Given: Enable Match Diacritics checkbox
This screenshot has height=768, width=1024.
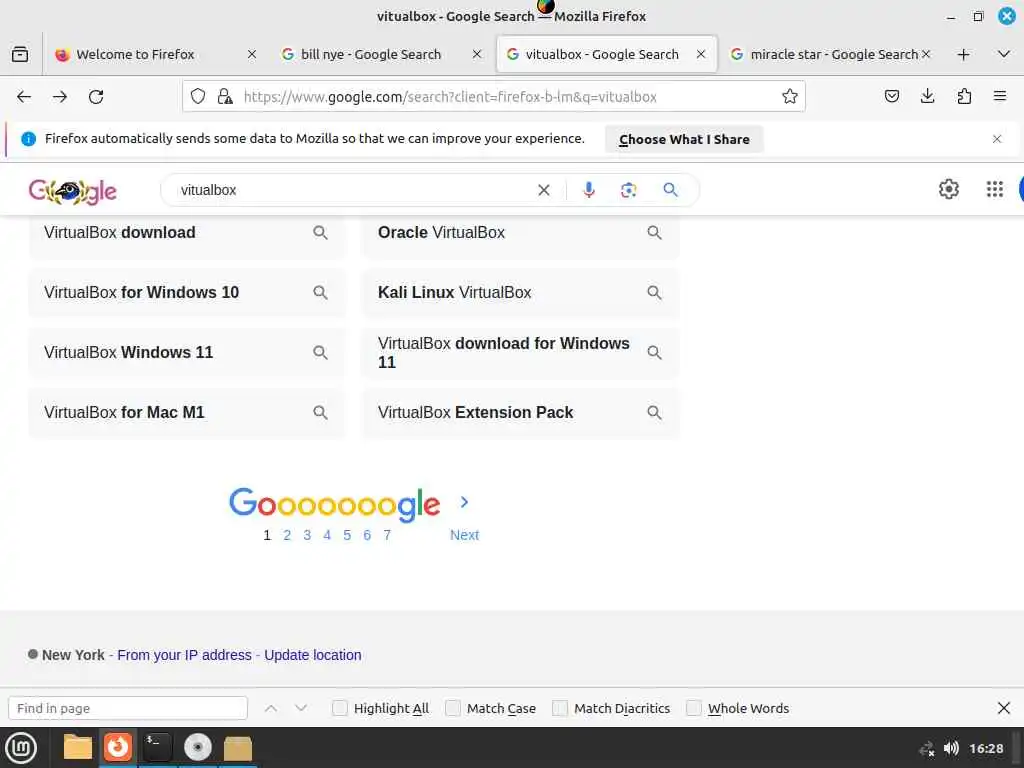Looking at the screenshot, I should pos(560,708).
